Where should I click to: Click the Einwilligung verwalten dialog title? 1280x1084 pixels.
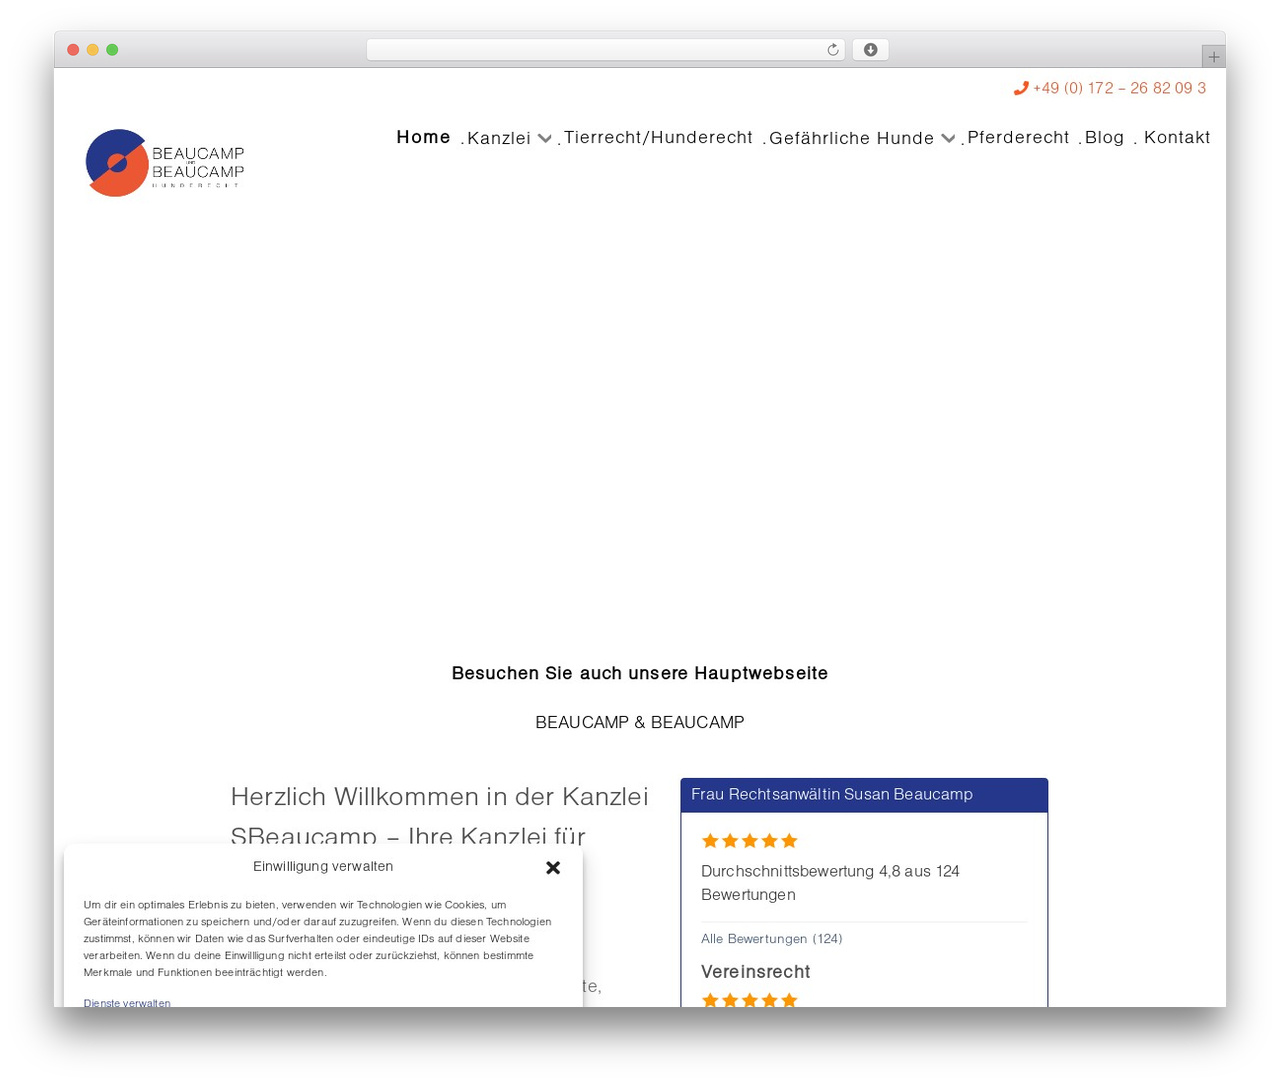323,866
